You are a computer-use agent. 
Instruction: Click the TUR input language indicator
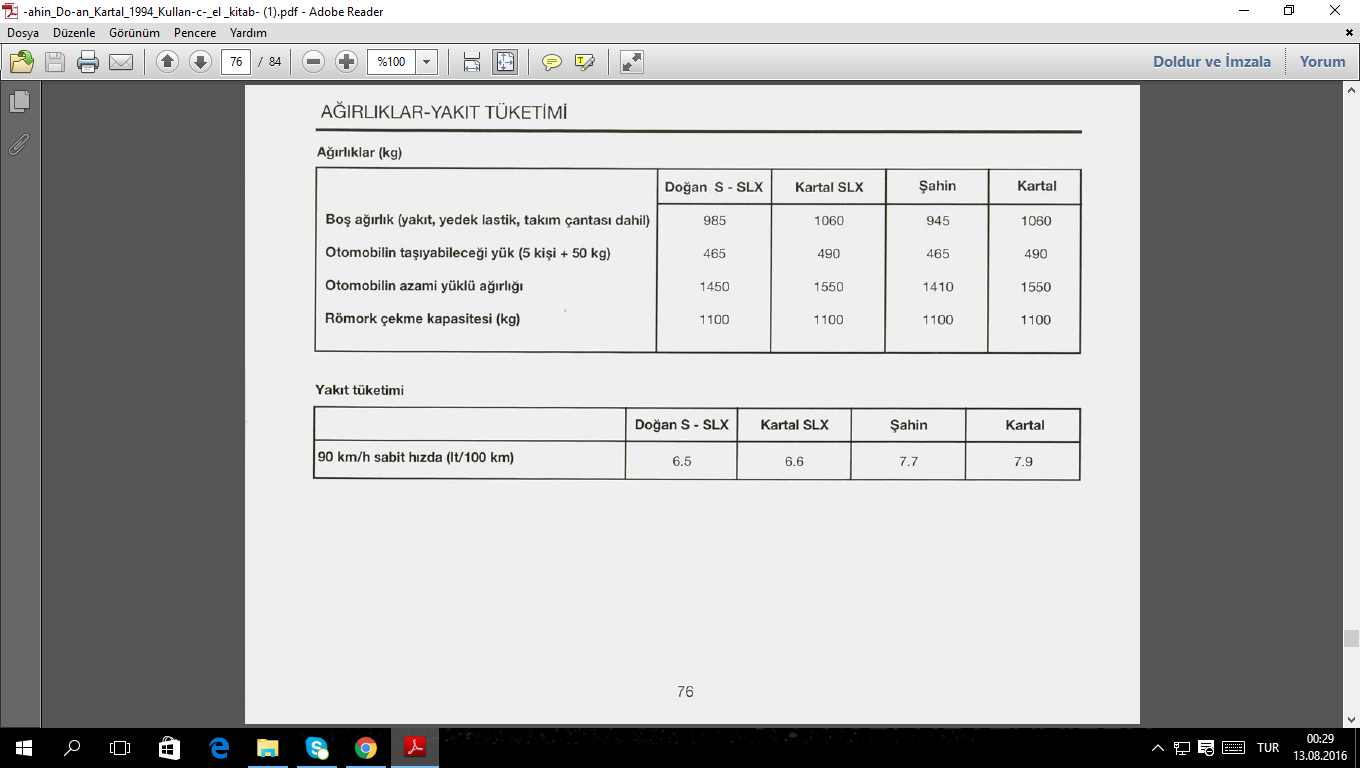point(1268,748)
